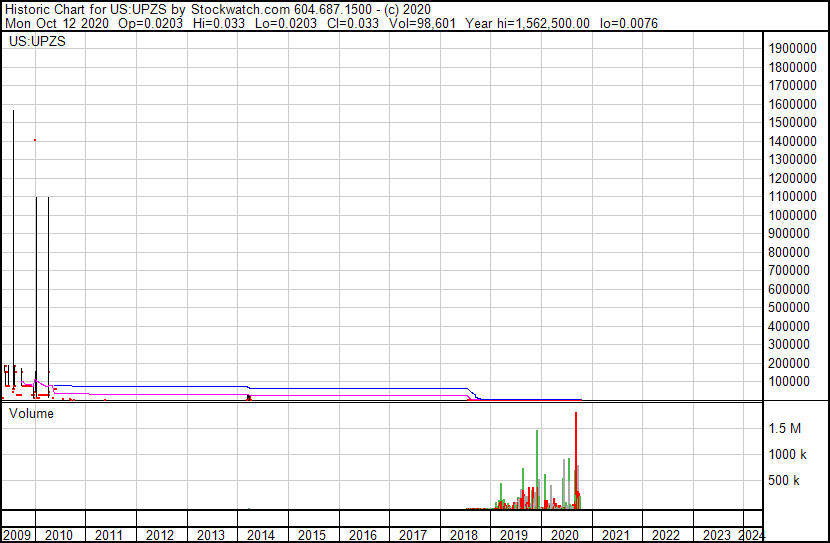The width and height of the screenshot is (830, 543).
Task: Select the Vol=98,601 volume value
Action: coord(422,23)
